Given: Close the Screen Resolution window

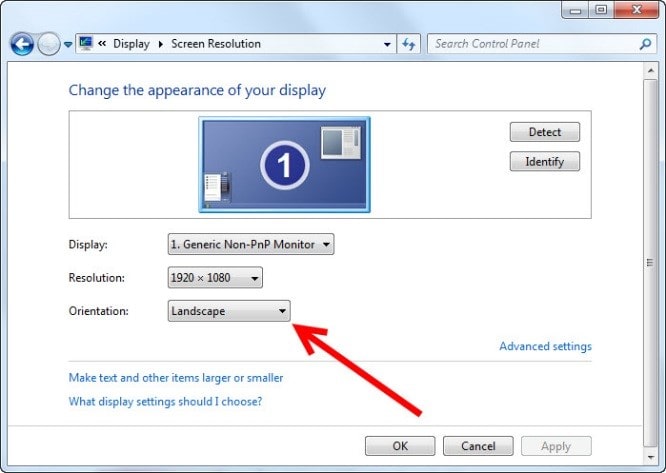Looking at the screenshot, I should [637, 10].
